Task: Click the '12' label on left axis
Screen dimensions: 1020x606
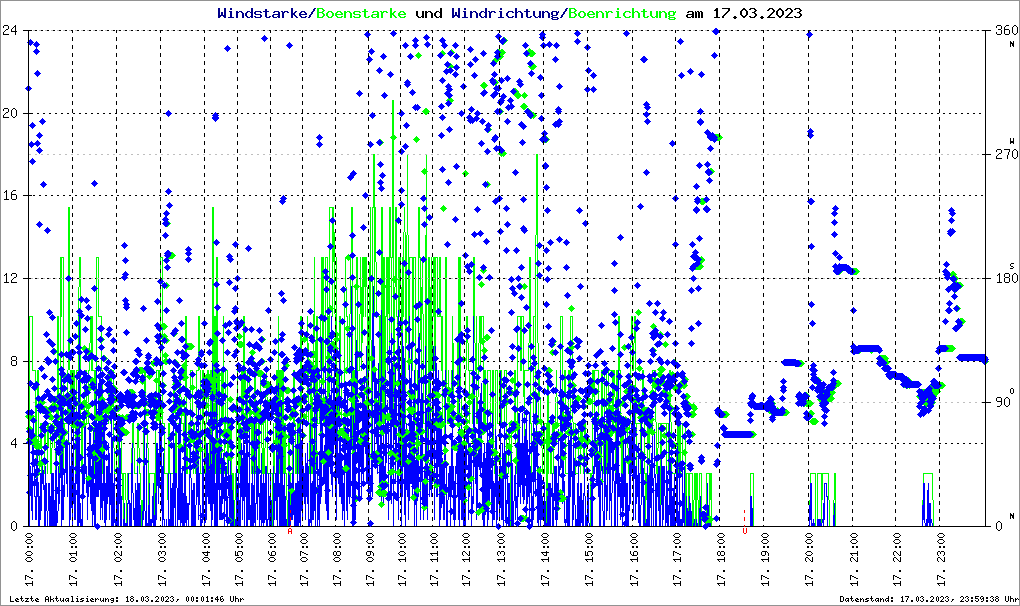Action: click(10, 278)
